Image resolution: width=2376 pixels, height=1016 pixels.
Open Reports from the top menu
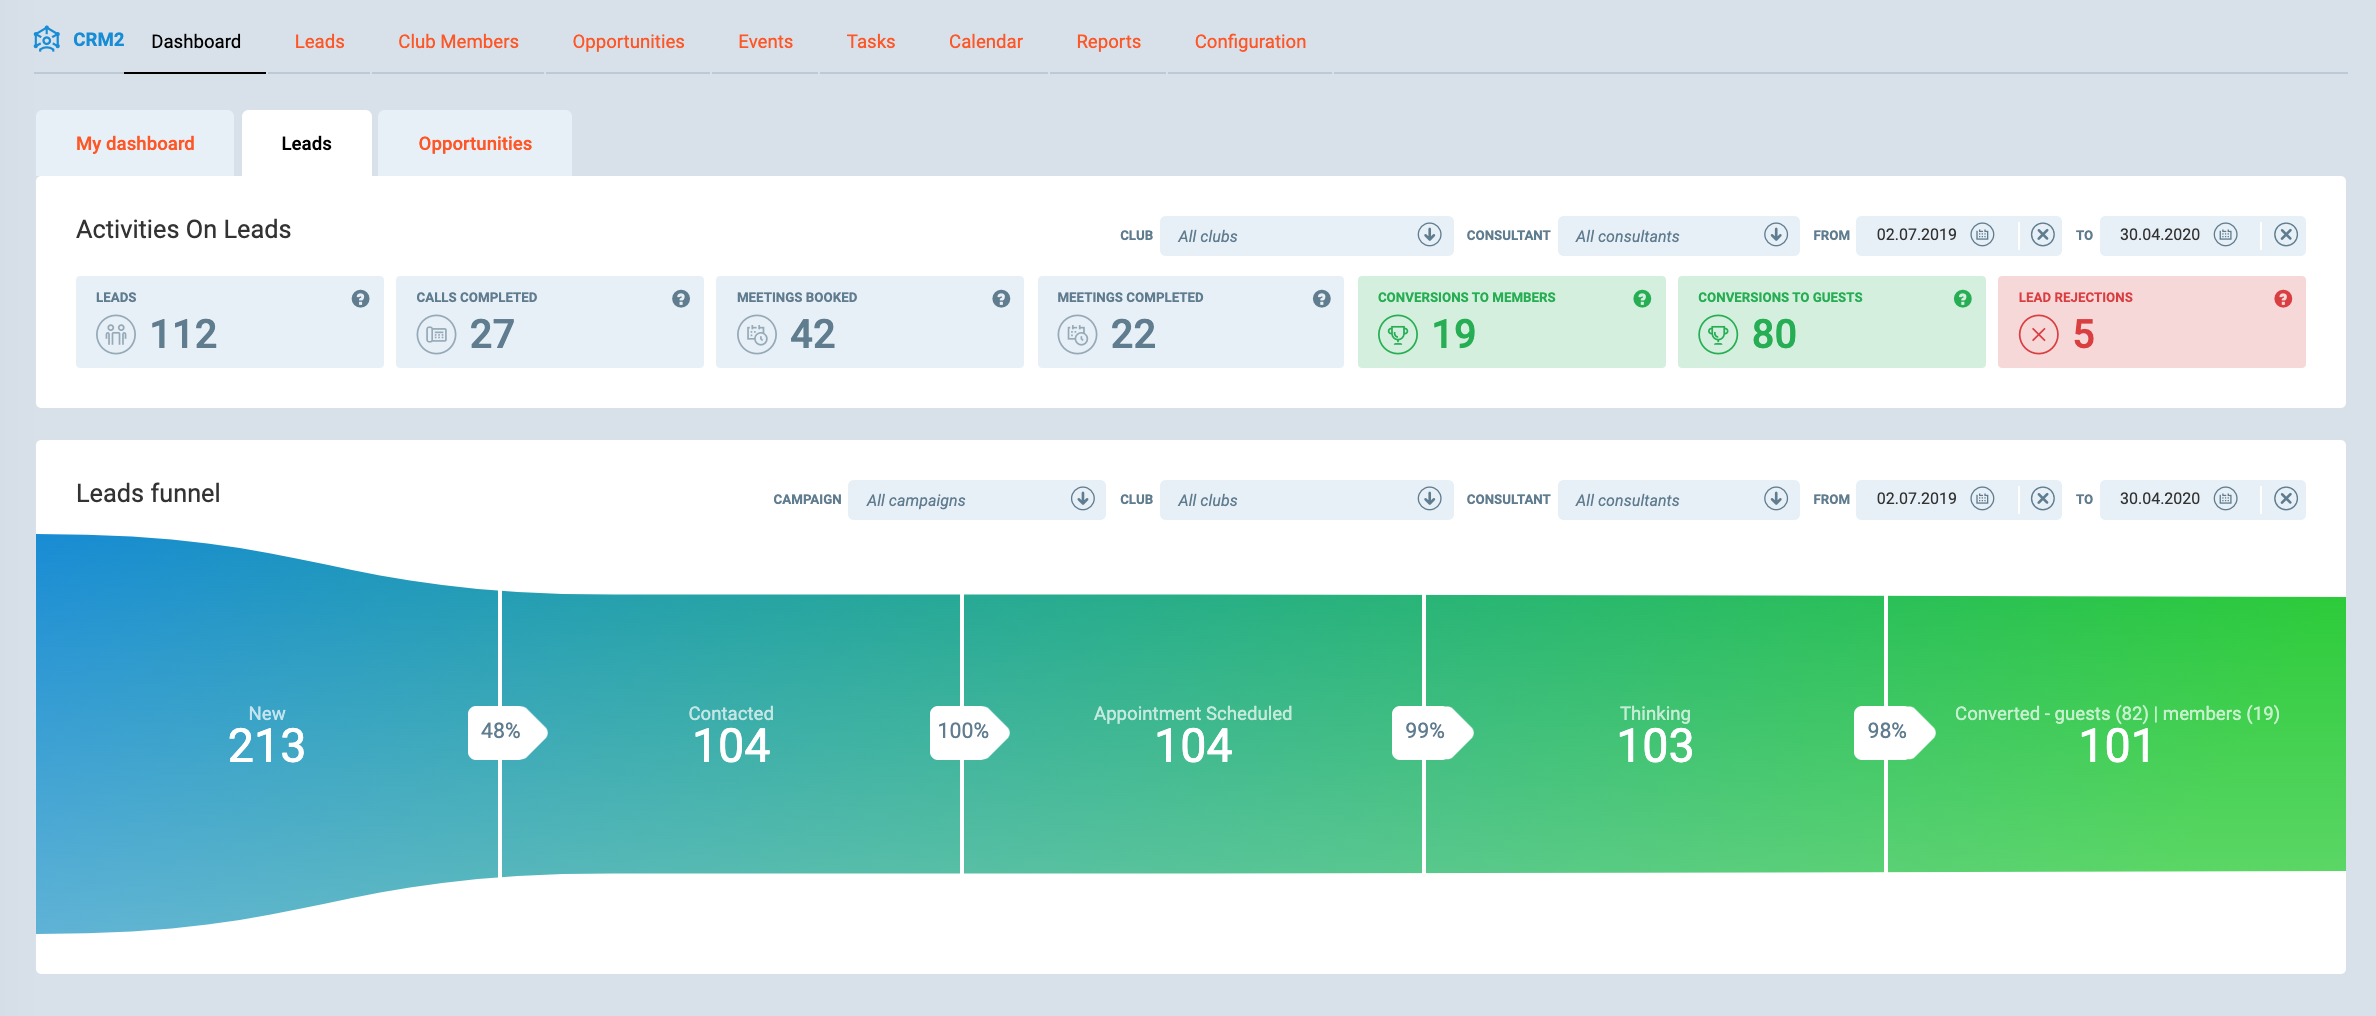click(1108, 42)
